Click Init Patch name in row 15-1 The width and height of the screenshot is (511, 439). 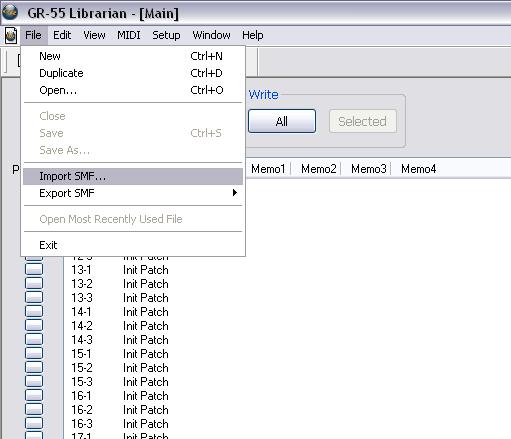[146, 354]
